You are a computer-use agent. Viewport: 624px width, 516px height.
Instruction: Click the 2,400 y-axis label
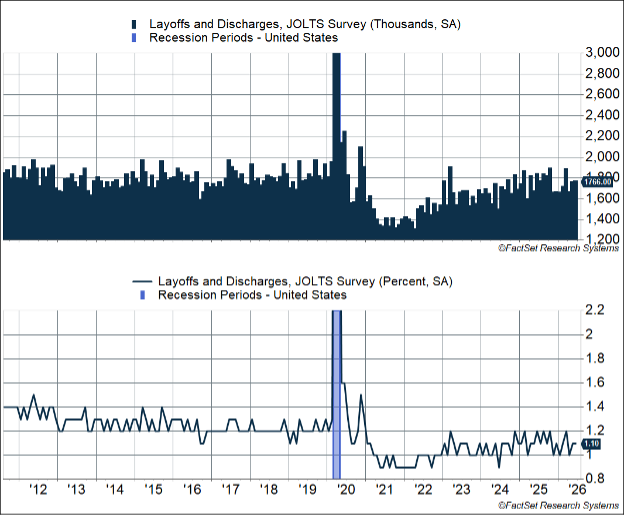coord(602,115)
